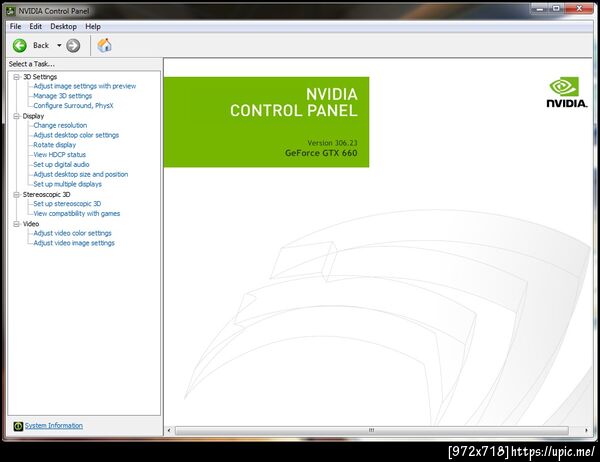Collapse the Video tree node
This screenshot has height=462, width=600.
pos(16,224)
